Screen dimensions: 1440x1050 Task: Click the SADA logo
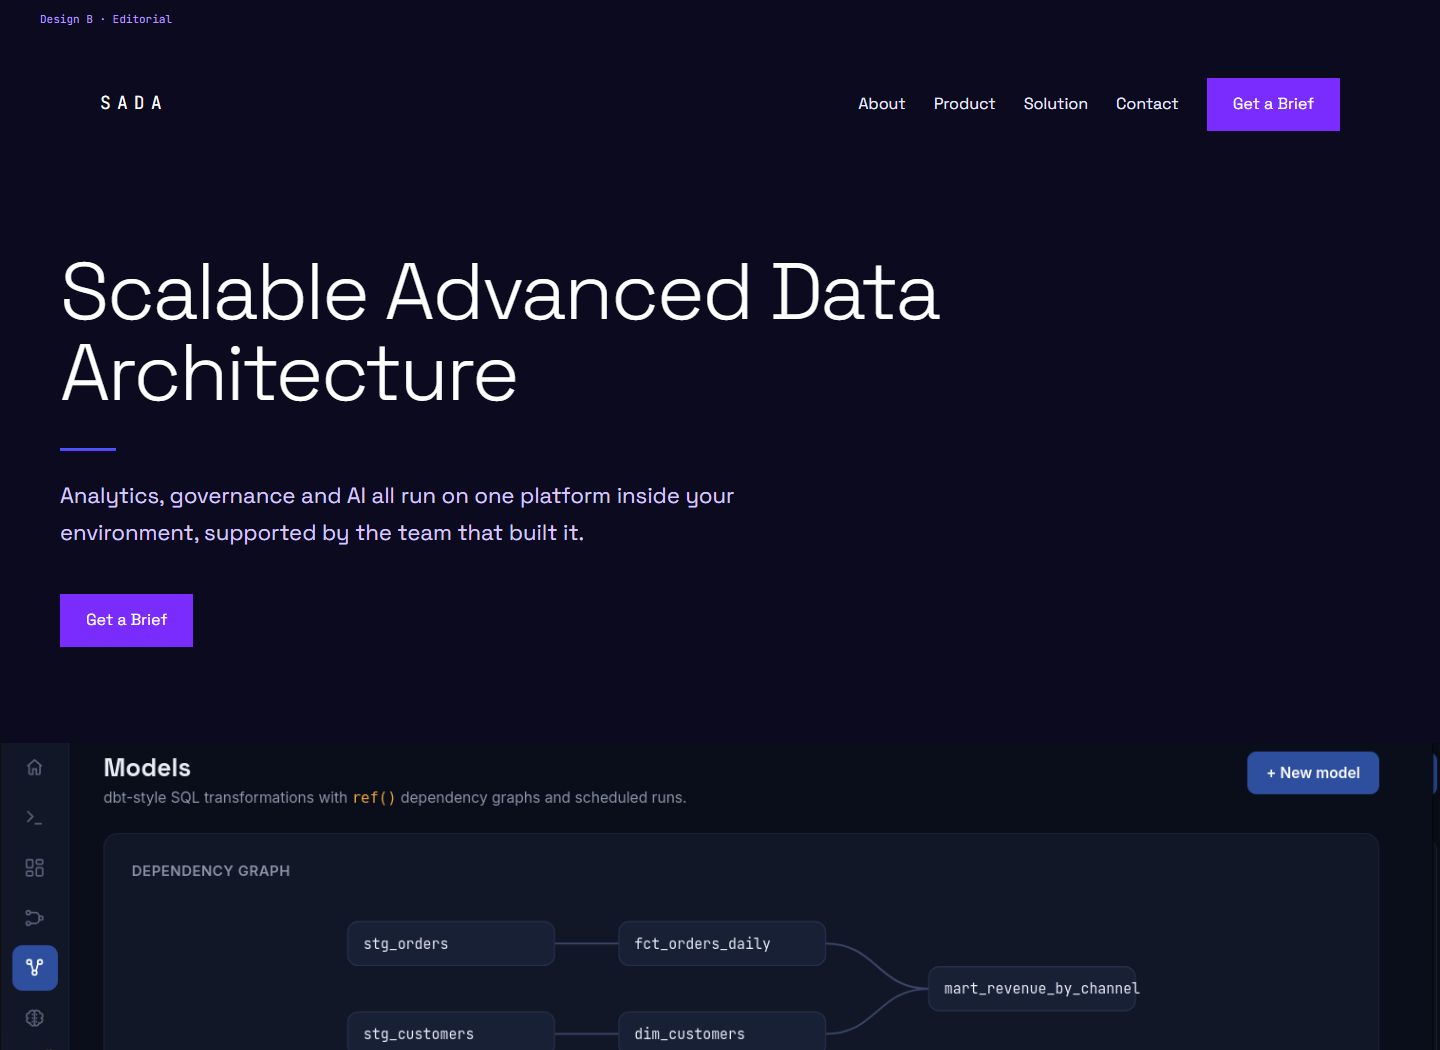(x=131, y=103)
